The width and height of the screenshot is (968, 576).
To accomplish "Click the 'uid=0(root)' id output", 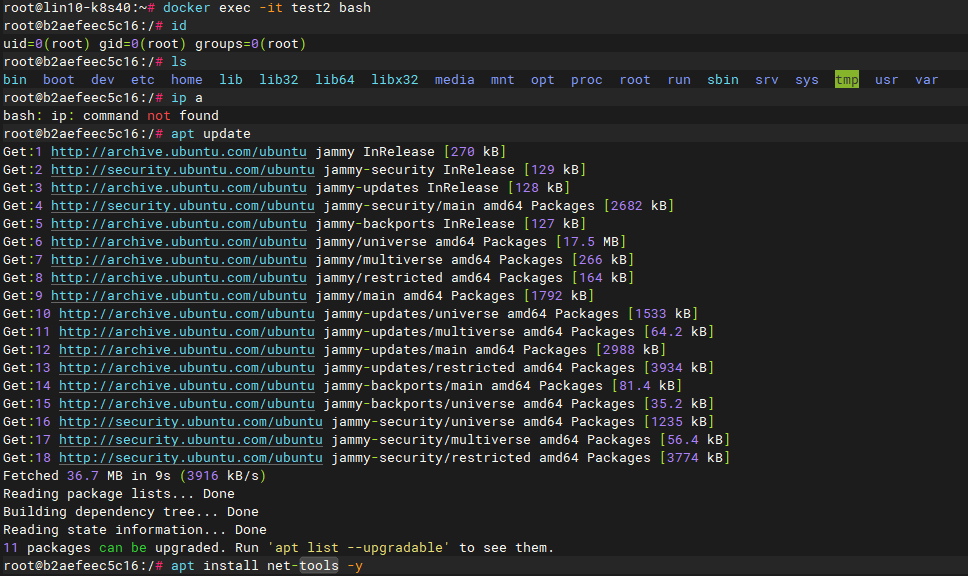I will (46, 44).
